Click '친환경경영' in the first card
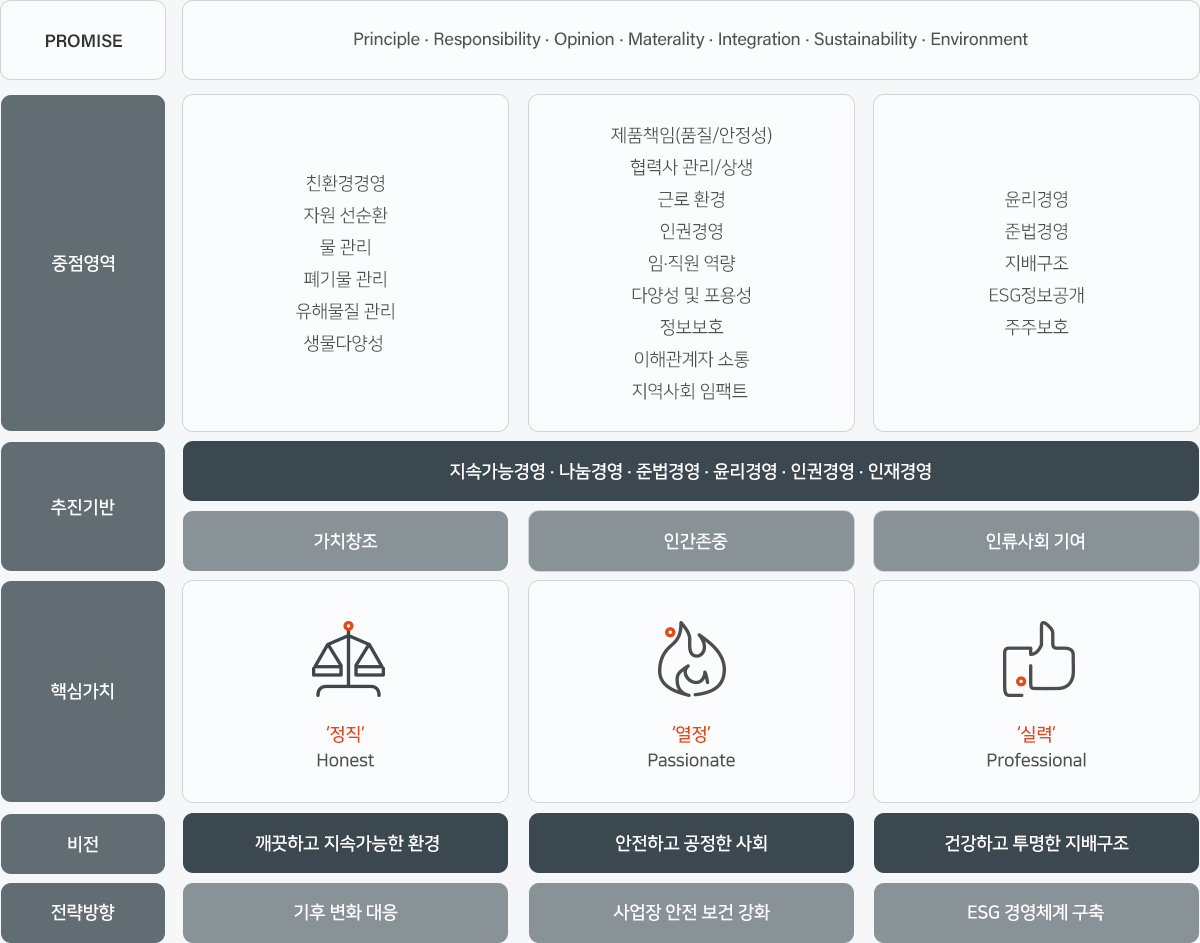The height and width of the screenshot is (943, 1200). click(345, 183)
